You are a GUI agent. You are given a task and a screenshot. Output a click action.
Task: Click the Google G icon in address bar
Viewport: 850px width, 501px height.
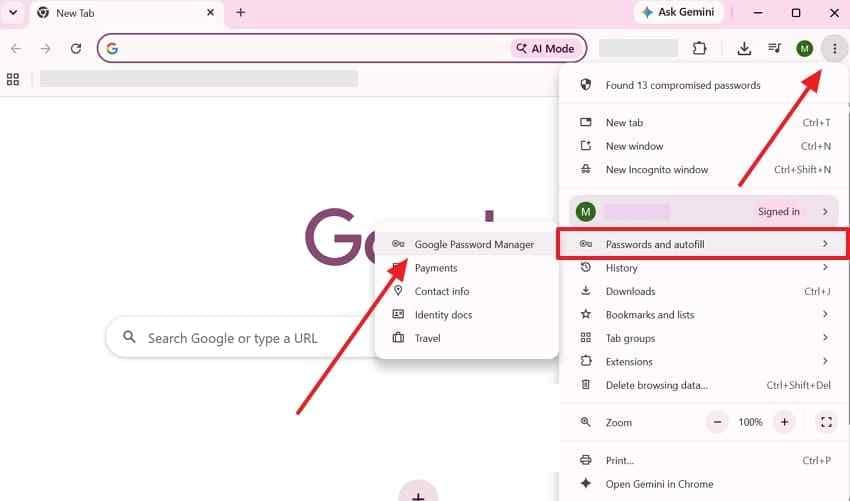tap(112, 49)
